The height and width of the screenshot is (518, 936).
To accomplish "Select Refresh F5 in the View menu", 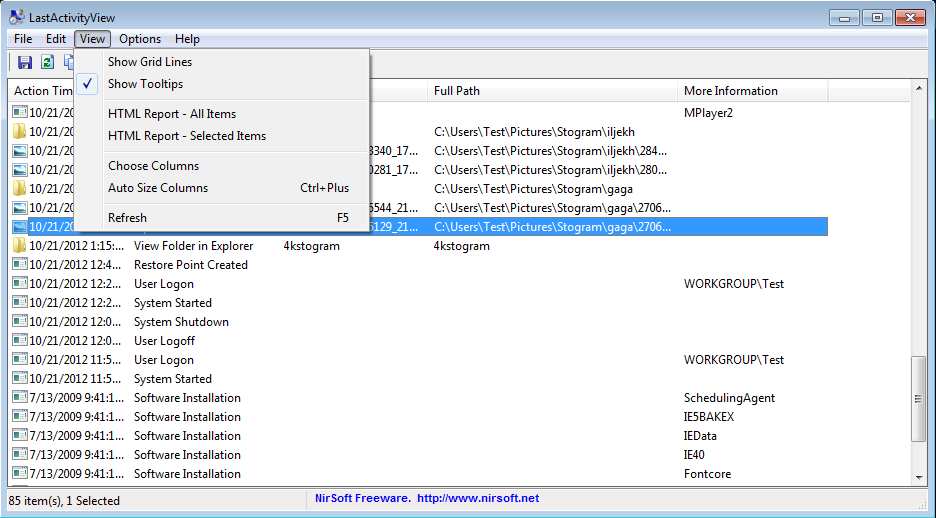I will pyautogui.click(x=222, y=218).
